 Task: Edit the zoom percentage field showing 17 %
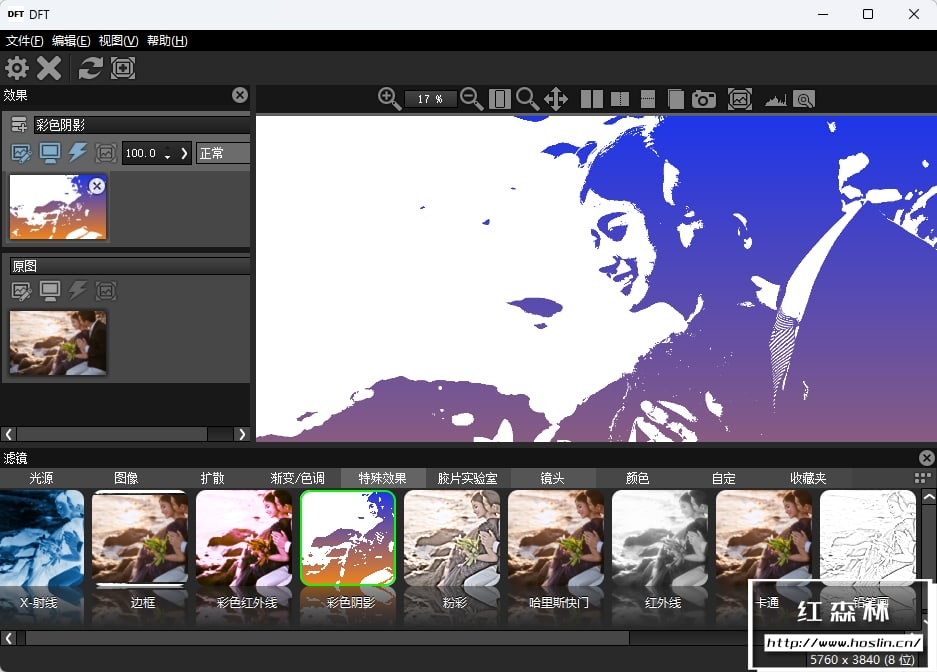[x=430, y=99]
